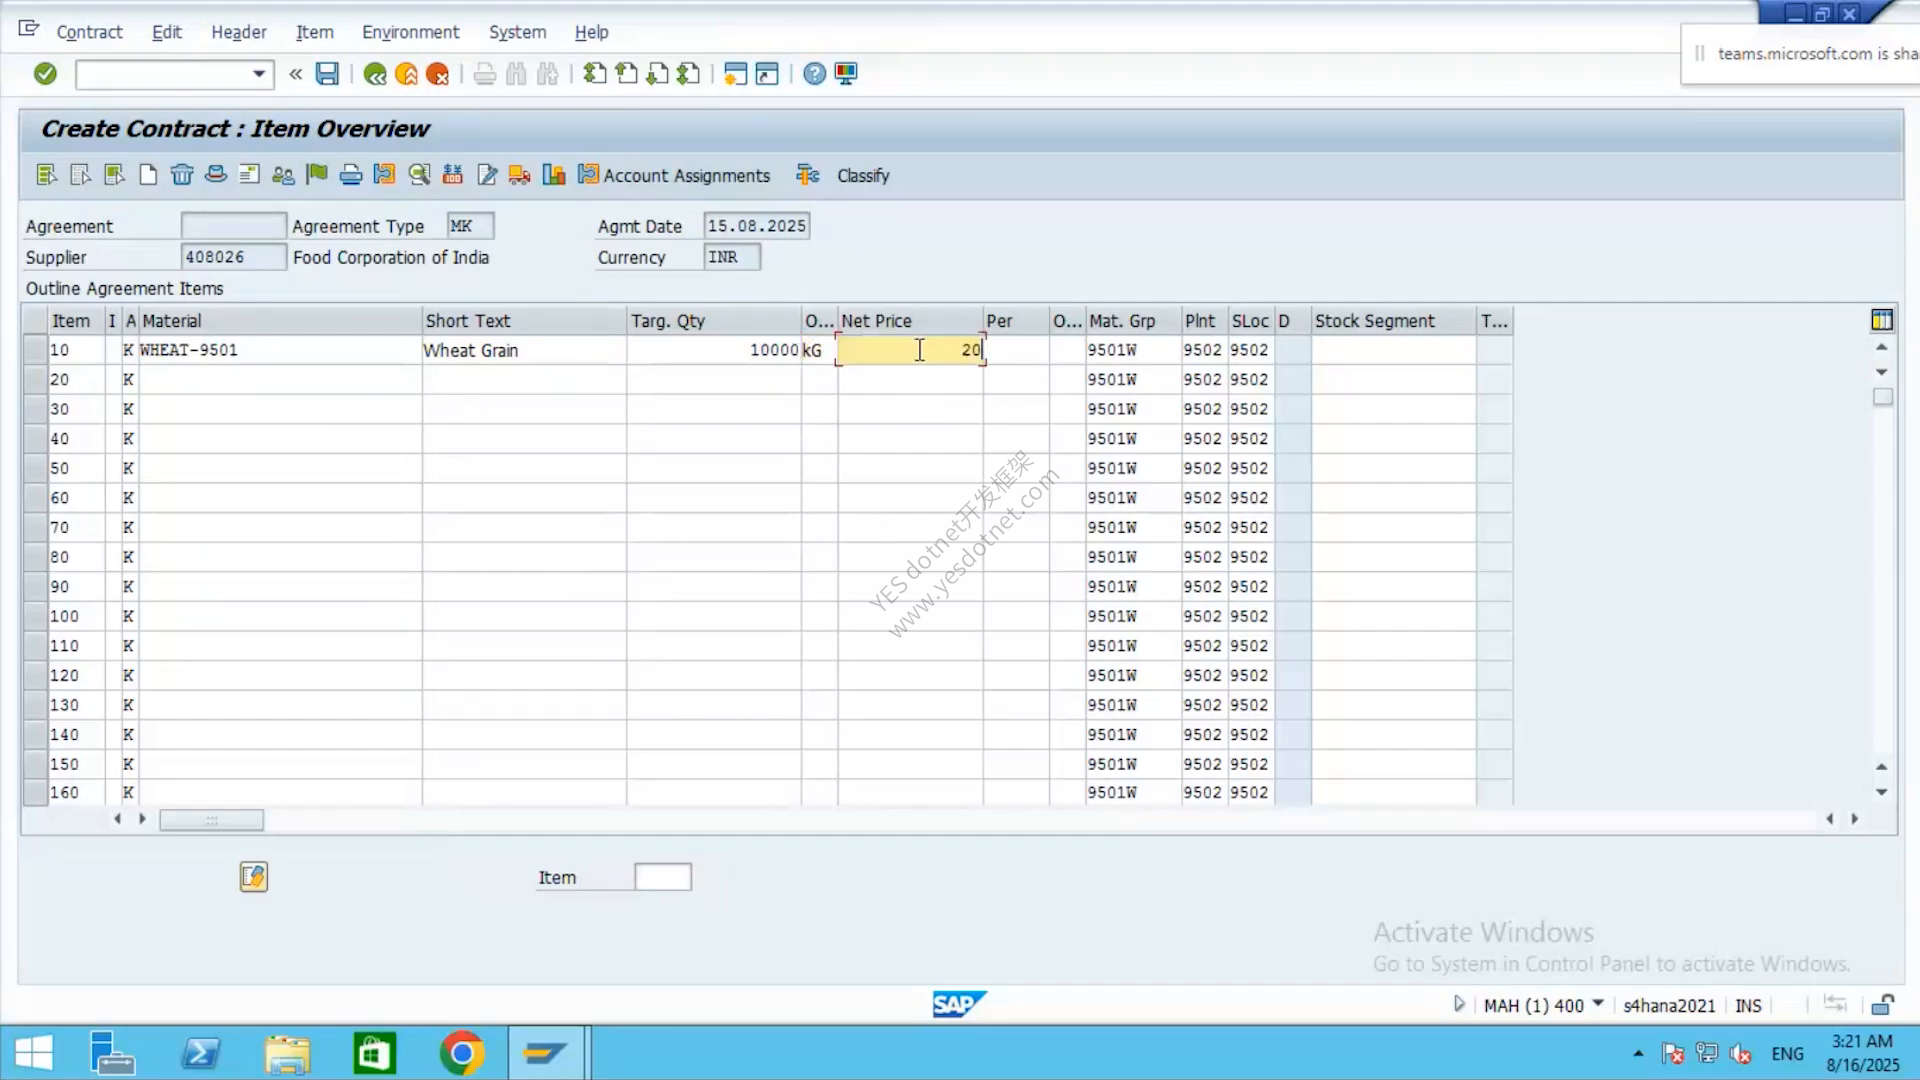
Task: Click the Item number input field
Action: tap(663, 877)
